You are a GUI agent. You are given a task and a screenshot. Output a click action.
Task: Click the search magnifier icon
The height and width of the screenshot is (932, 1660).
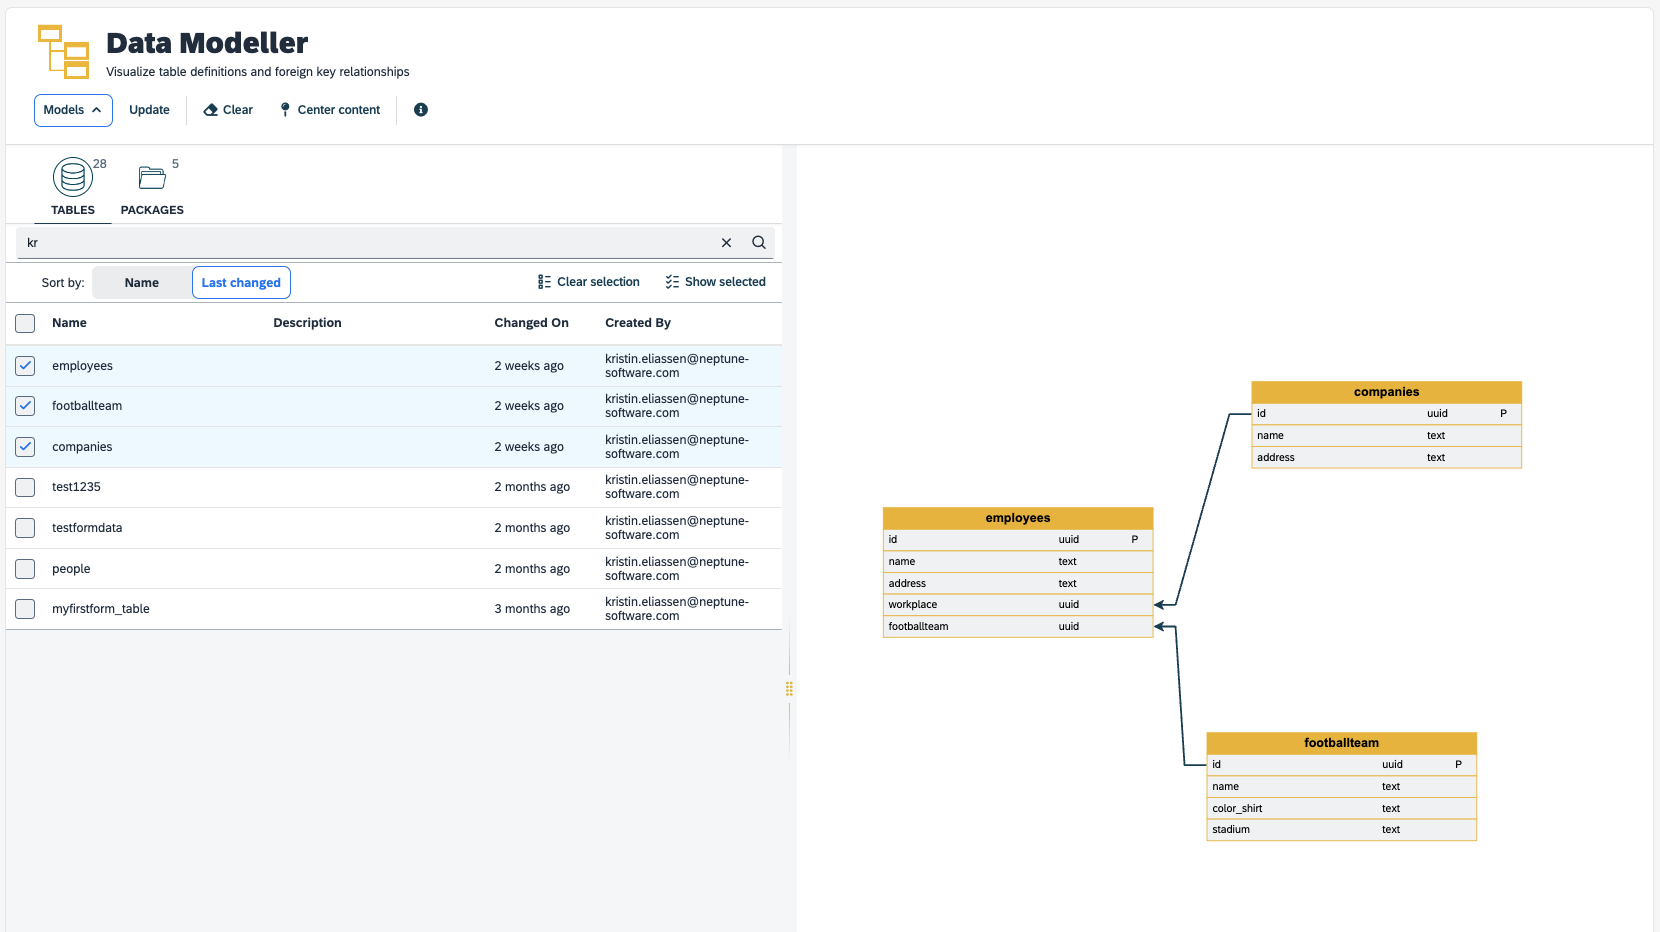pyautogui.click(x=759, y=243)
